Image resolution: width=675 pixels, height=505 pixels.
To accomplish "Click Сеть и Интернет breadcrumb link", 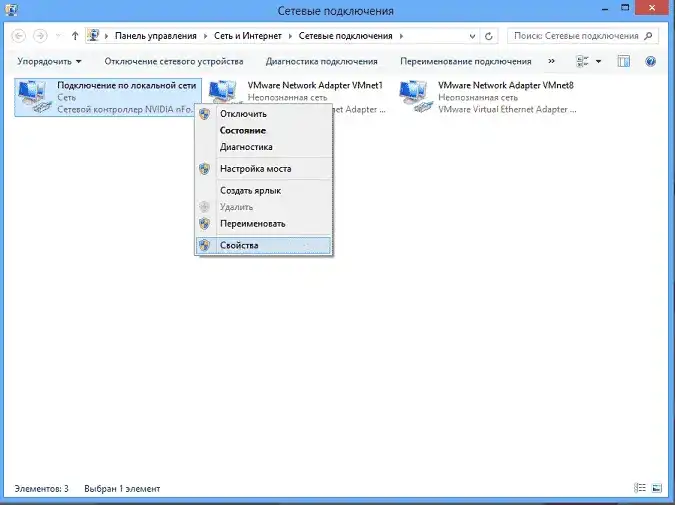I will click(248, 36).
